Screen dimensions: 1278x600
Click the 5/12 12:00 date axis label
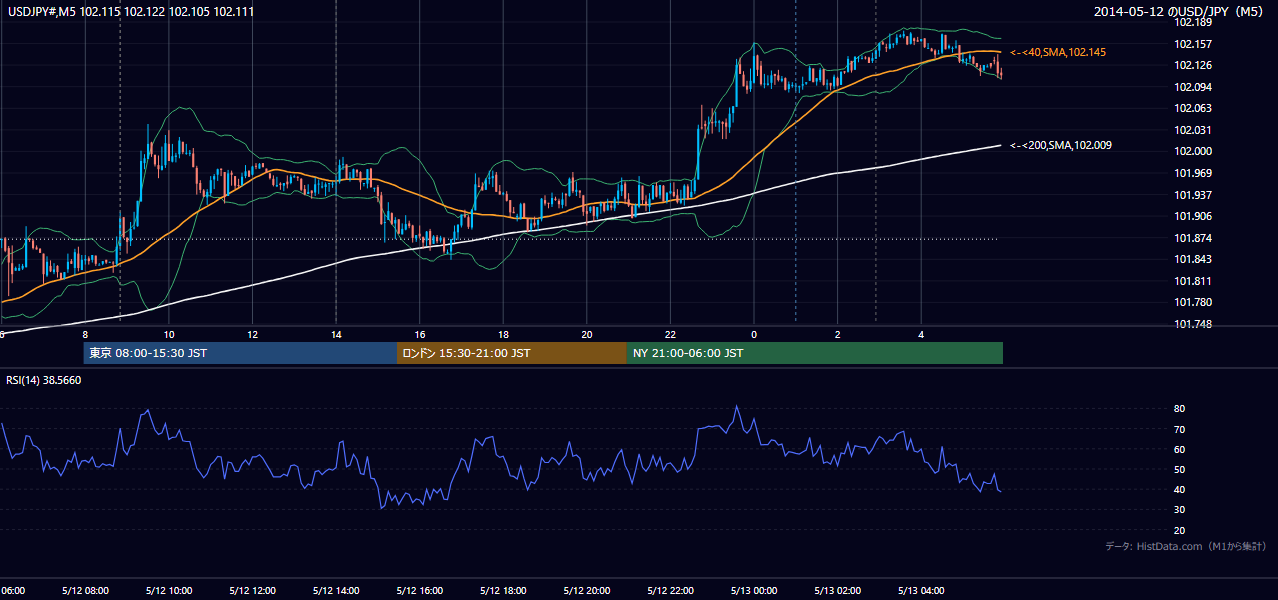point(253,591)
